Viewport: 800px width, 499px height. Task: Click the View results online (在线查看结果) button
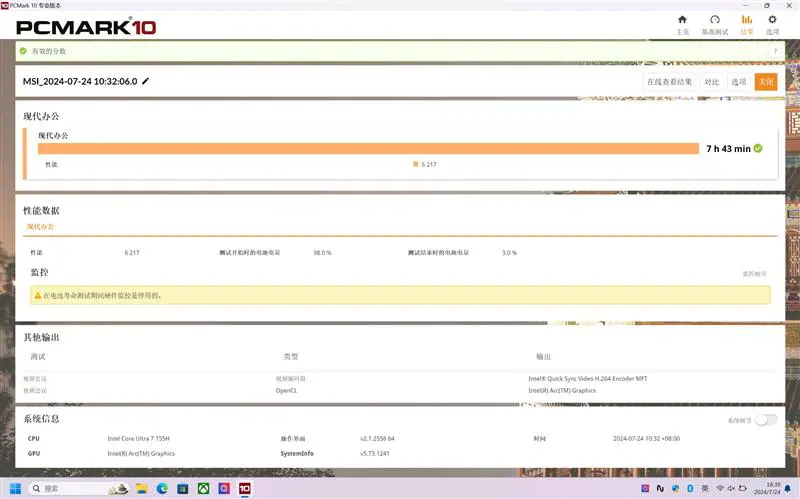tap(669, 82)
